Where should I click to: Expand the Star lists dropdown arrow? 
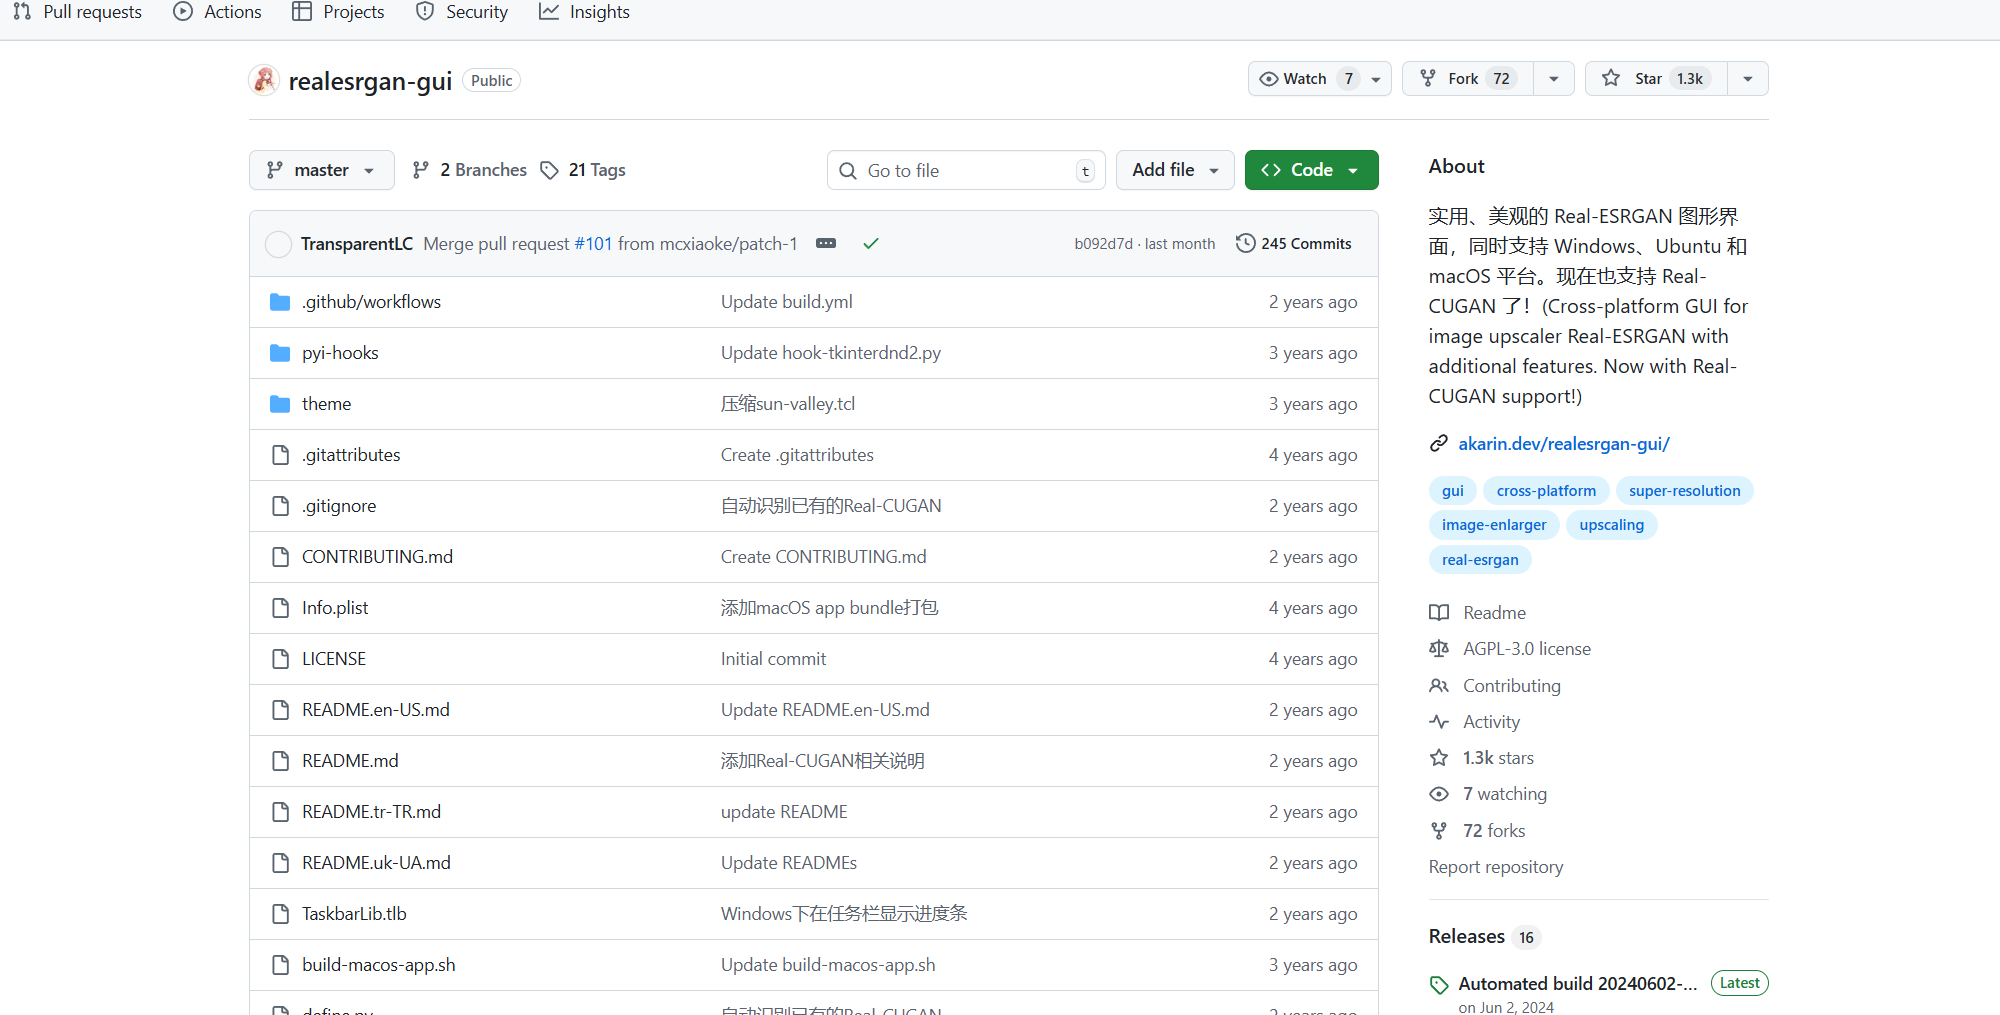pos(1748,79)
